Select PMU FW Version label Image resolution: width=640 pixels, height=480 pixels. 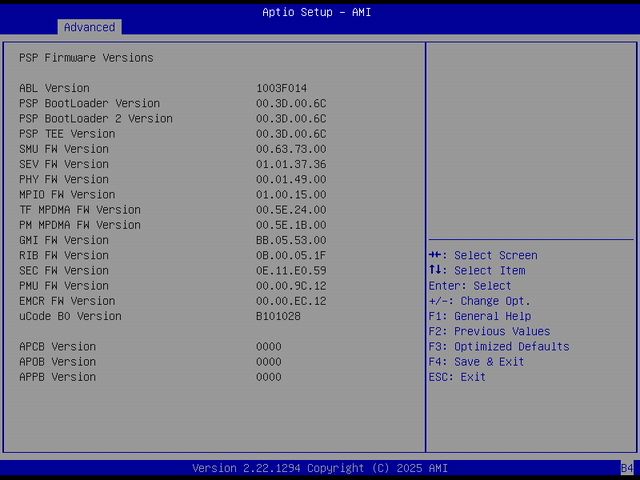click(64, 286)
